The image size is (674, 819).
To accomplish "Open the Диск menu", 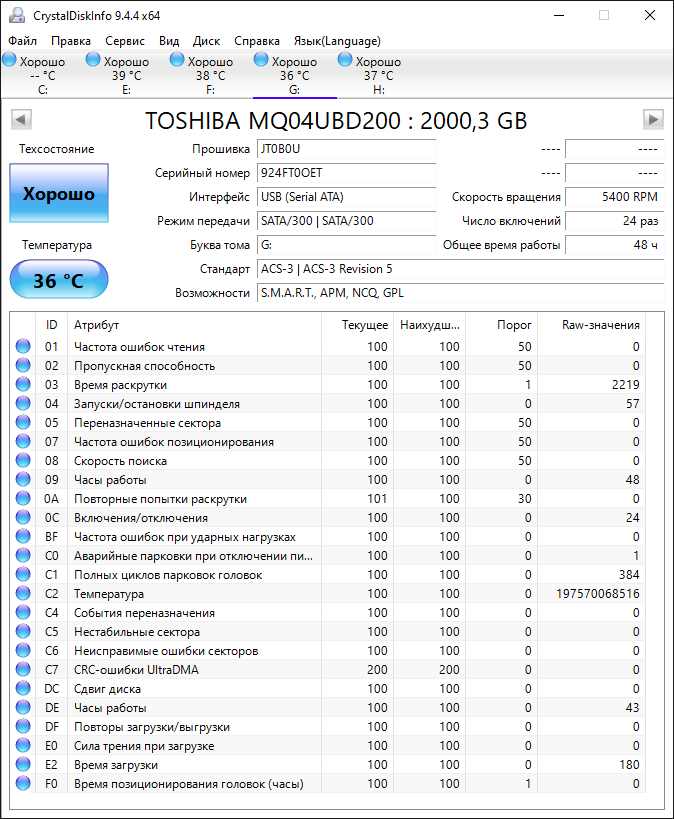I will pyautogui.click(x=206, y=41).
